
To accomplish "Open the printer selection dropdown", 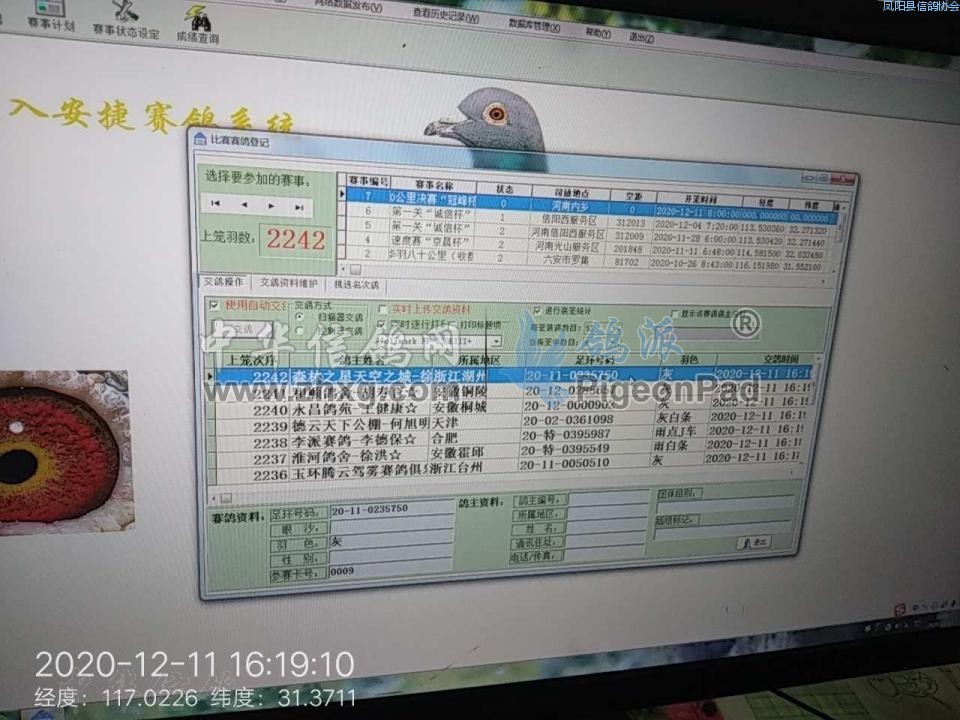I will 496,341.
